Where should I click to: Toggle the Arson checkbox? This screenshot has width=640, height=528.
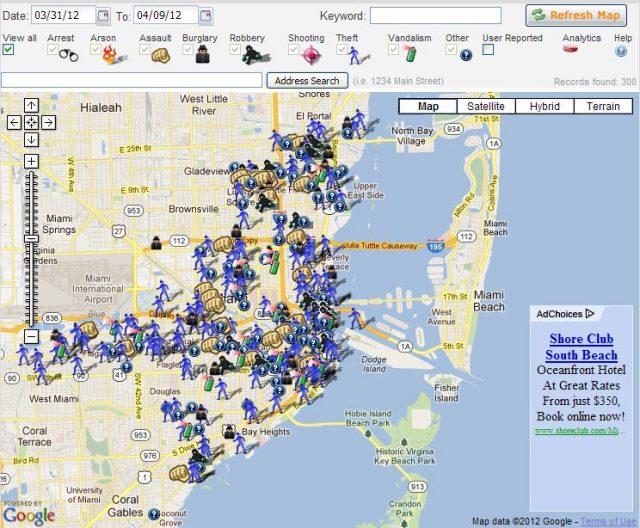click(x=96, y=50)
